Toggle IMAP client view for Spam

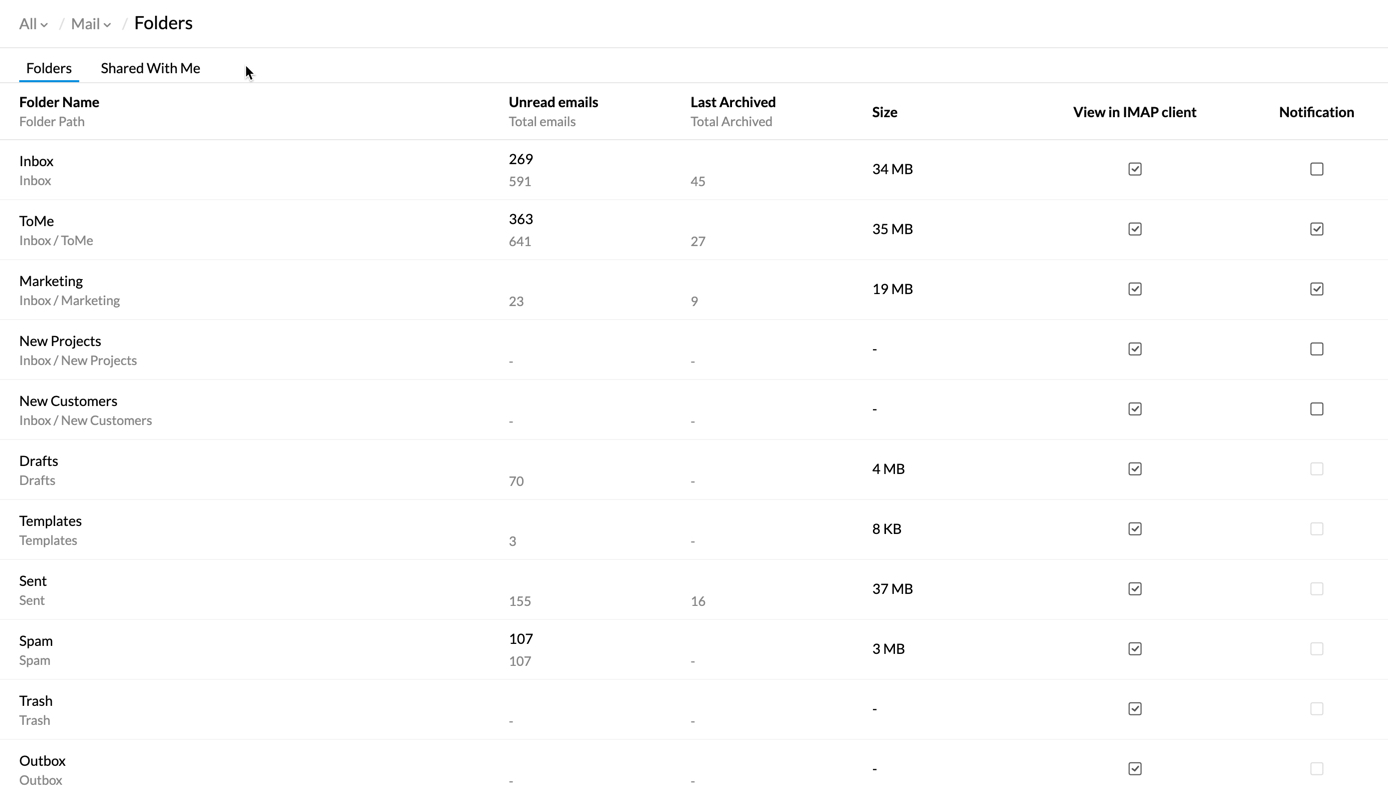click(1135, 649)
